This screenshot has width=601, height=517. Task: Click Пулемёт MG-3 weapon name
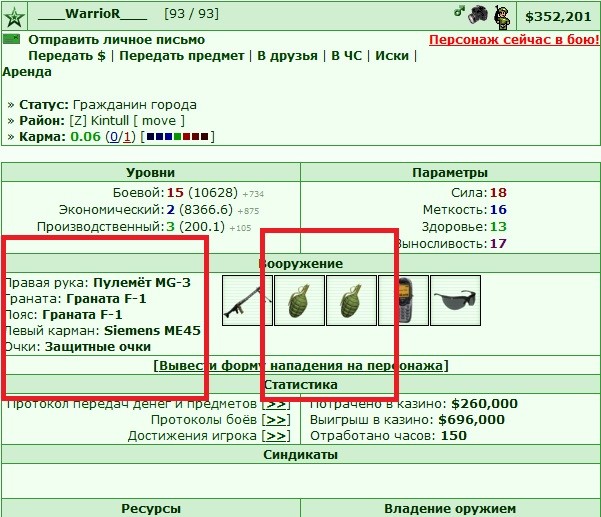[x=142, y=282]
